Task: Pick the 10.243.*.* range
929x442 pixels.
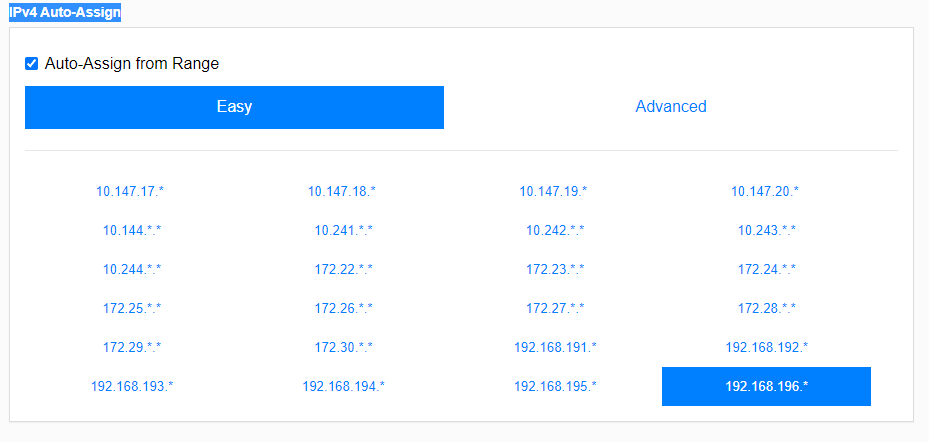Action: click(x=766, y=230)
